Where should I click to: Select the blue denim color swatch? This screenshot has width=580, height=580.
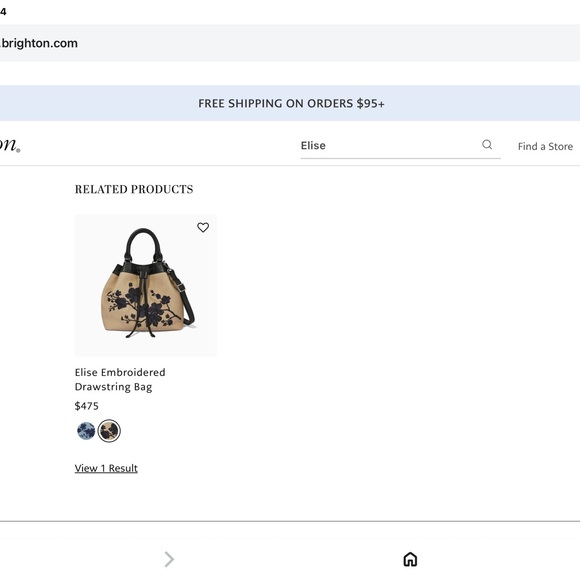(86, 431)
